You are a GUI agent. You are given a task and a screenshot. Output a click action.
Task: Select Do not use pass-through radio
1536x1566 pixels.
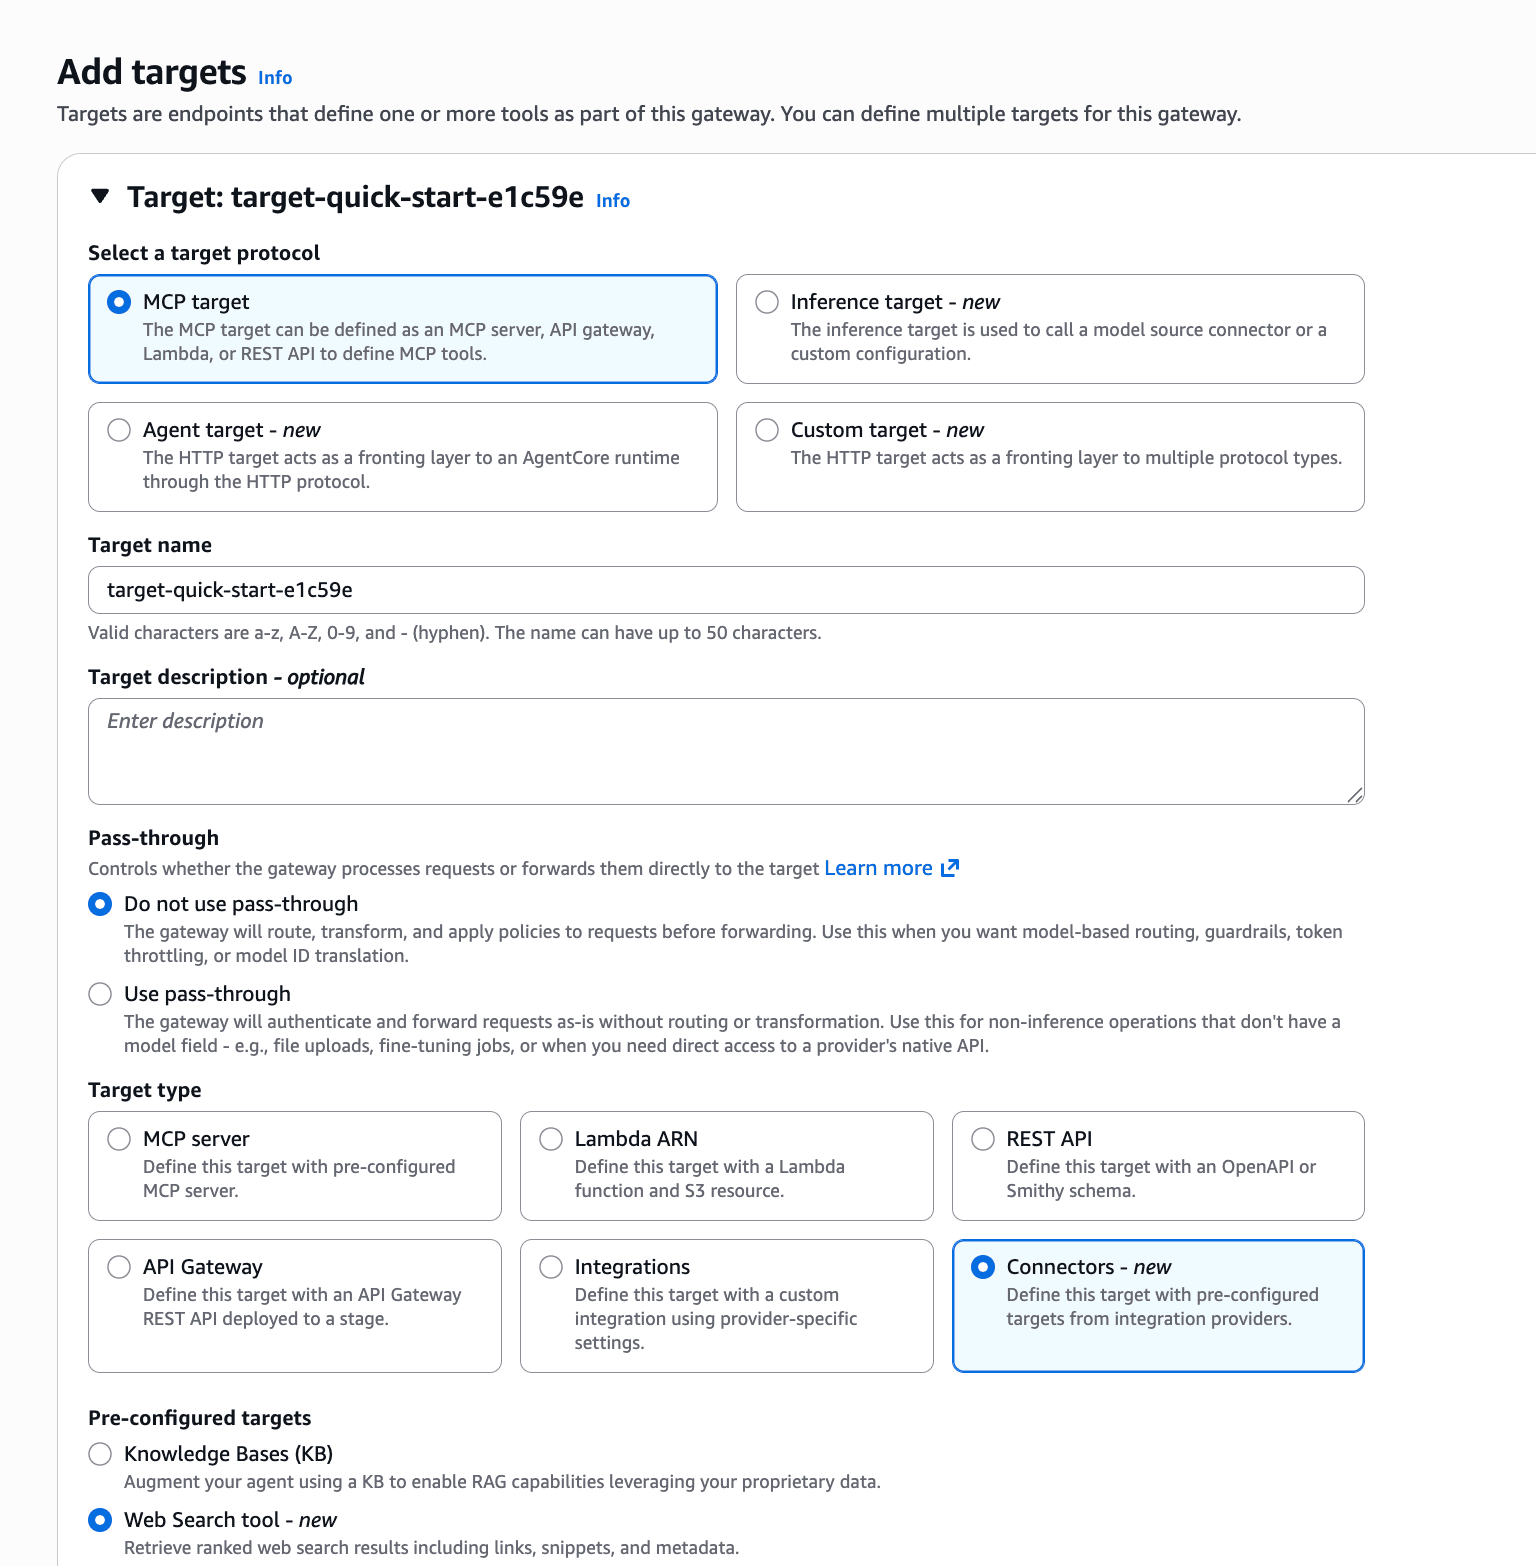click(x=100, y=904)
